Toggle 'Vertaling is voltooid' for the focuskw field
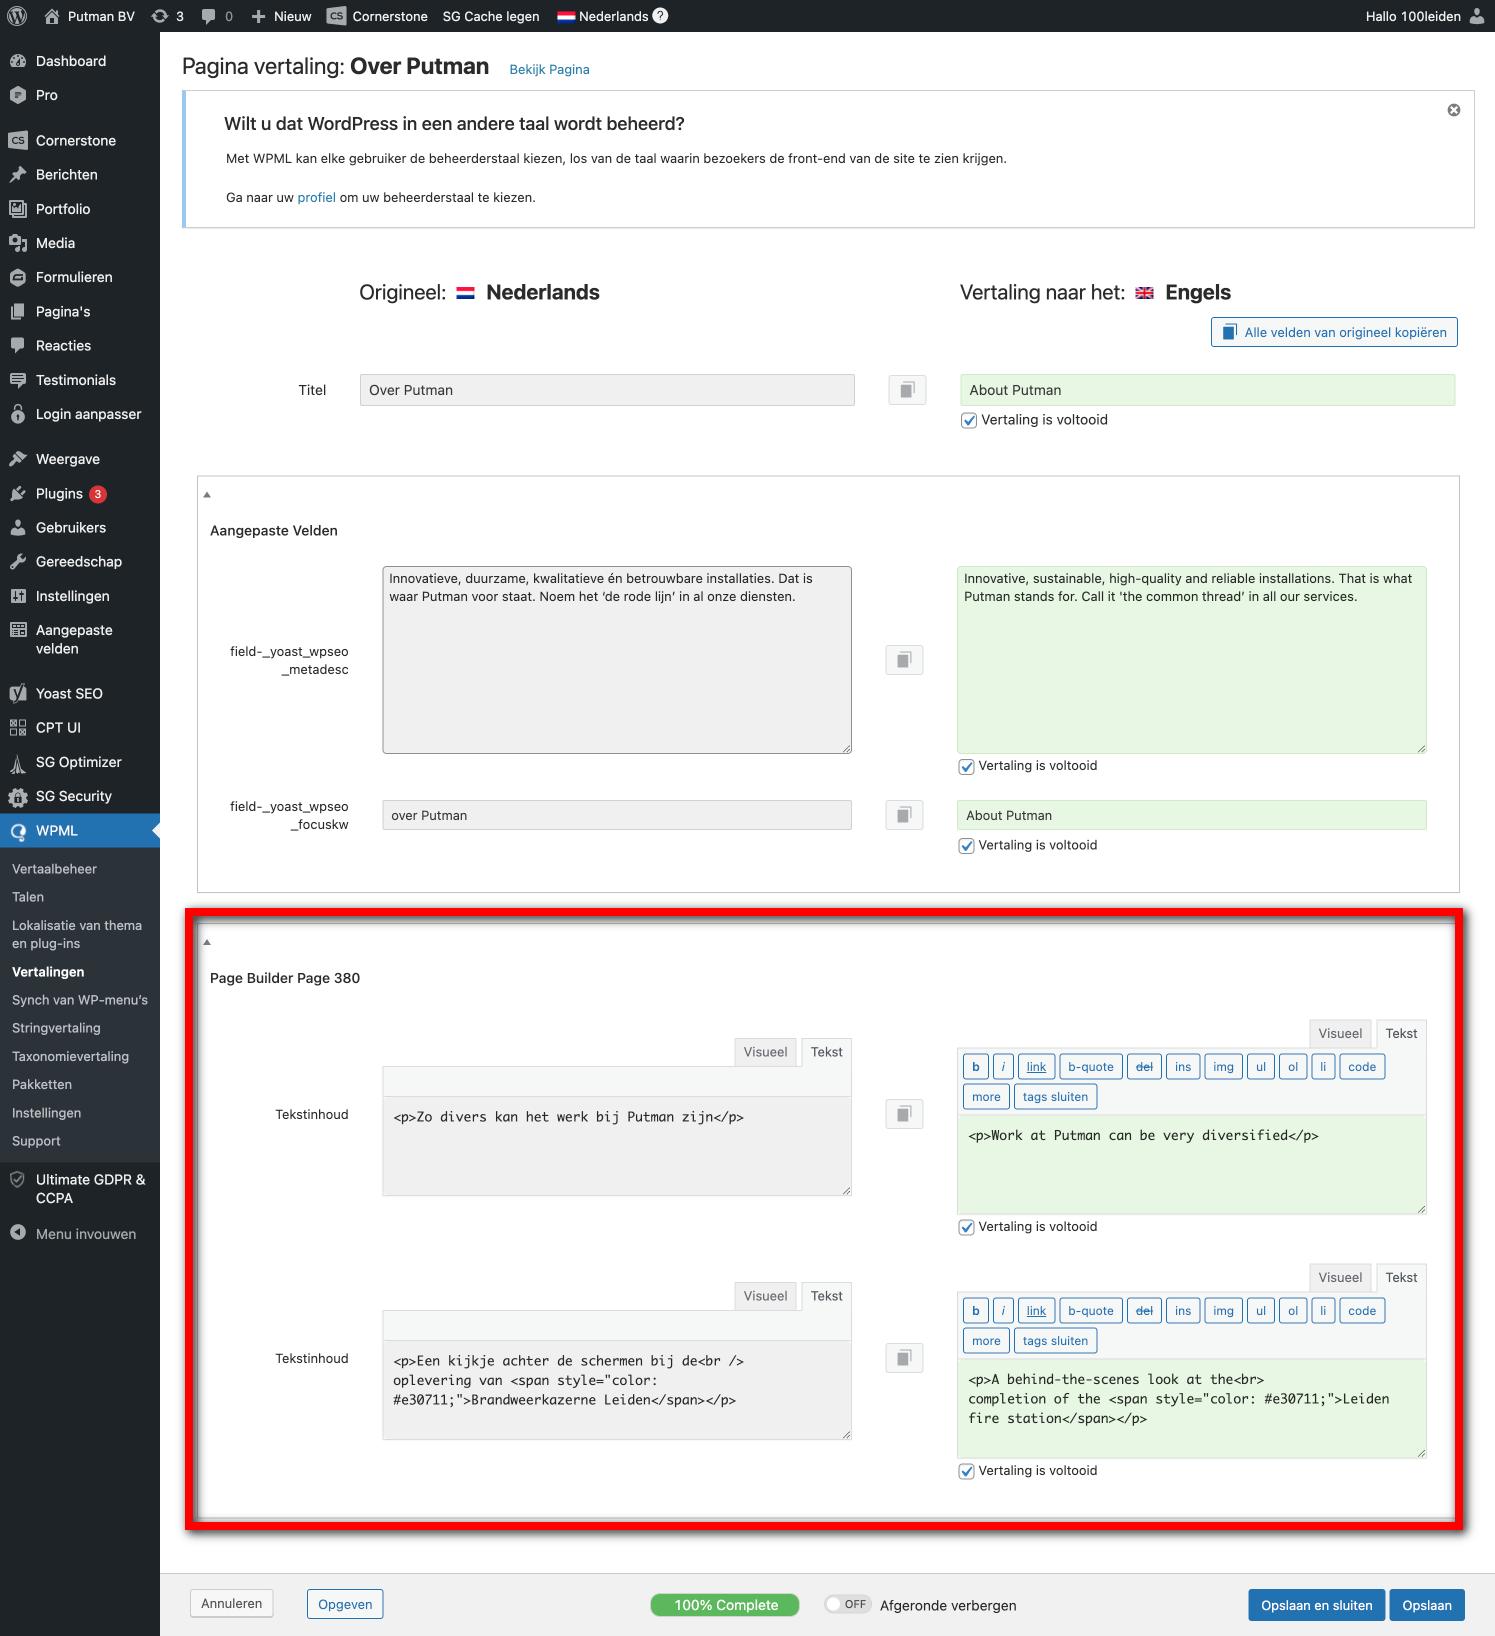 [966, 846]
